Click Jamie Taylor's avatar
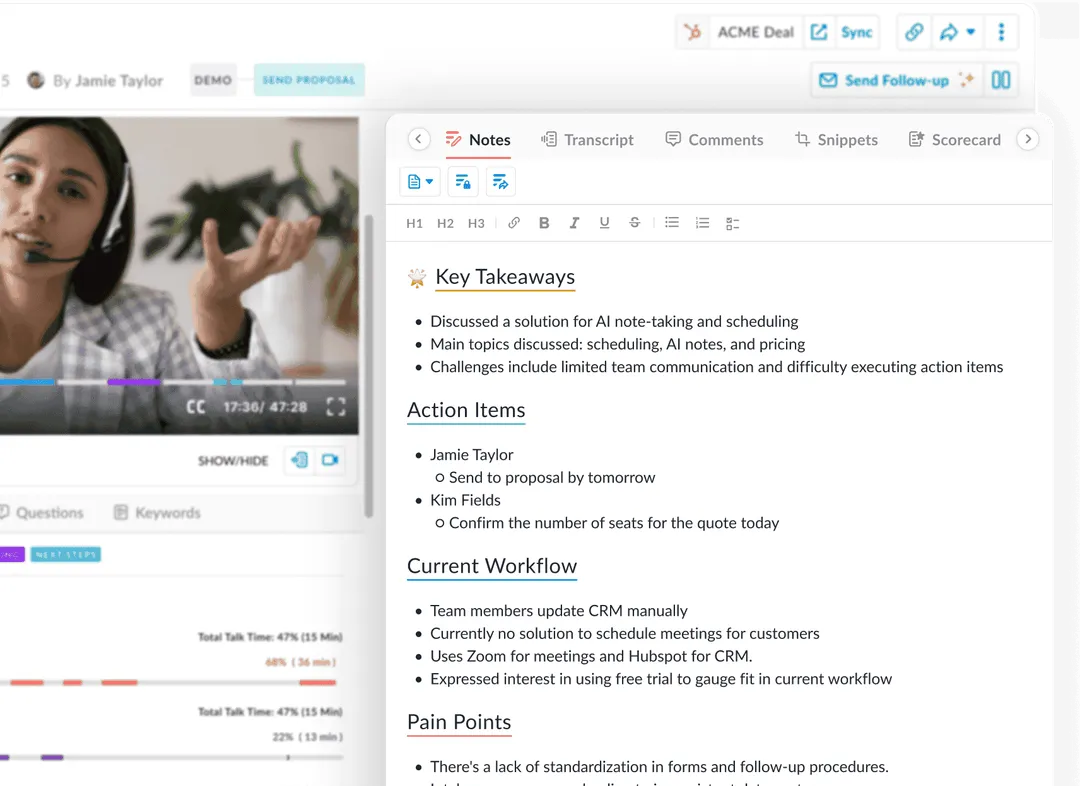This screenshot has height=786, width=1080. click(35, 80)
